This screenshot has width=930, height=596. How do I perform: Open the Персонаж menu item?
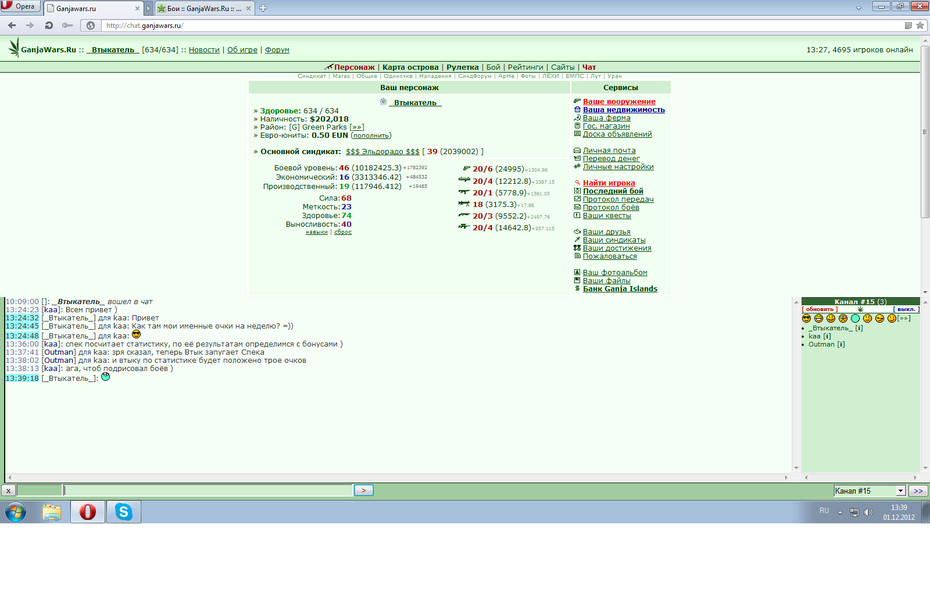[x=354, y=67]
